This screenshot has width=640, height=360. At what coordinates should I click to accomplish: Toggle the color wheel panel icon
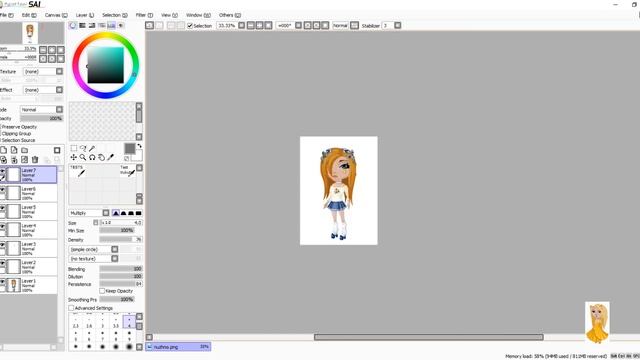pyautogui.click(x=73, y=25)
